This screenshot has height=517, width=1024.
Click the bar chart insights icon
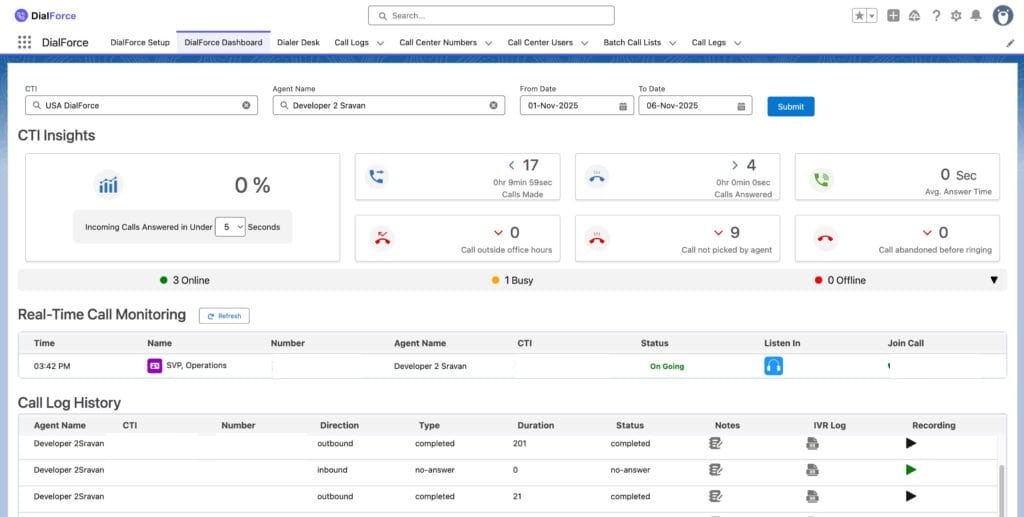tap(108, 185)
